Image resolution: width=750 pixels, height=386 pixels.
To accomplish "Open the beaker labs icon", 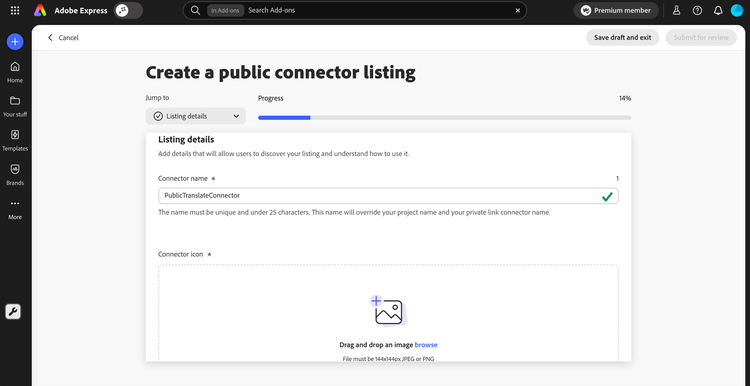I will (x=676, y=10).
